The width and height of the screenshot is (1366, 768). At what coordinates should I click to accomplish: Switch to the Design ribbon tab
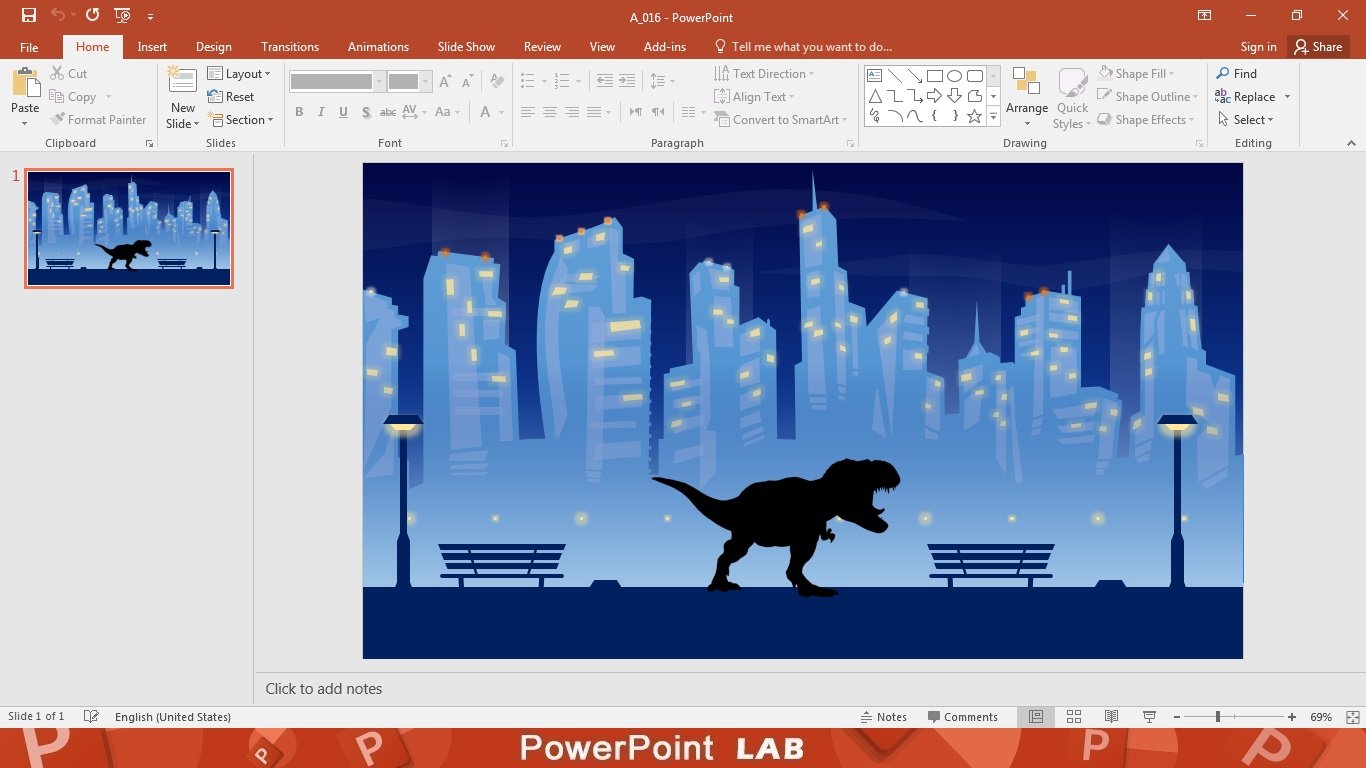213,47
